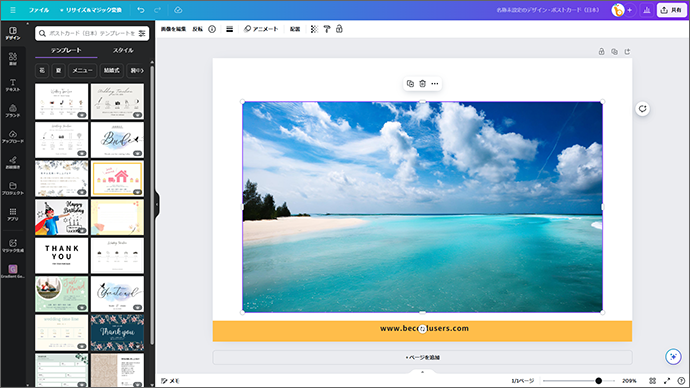Lock the page with padlock icon
The height and width of the screenshot is (388, 690).
click(602, 51)
